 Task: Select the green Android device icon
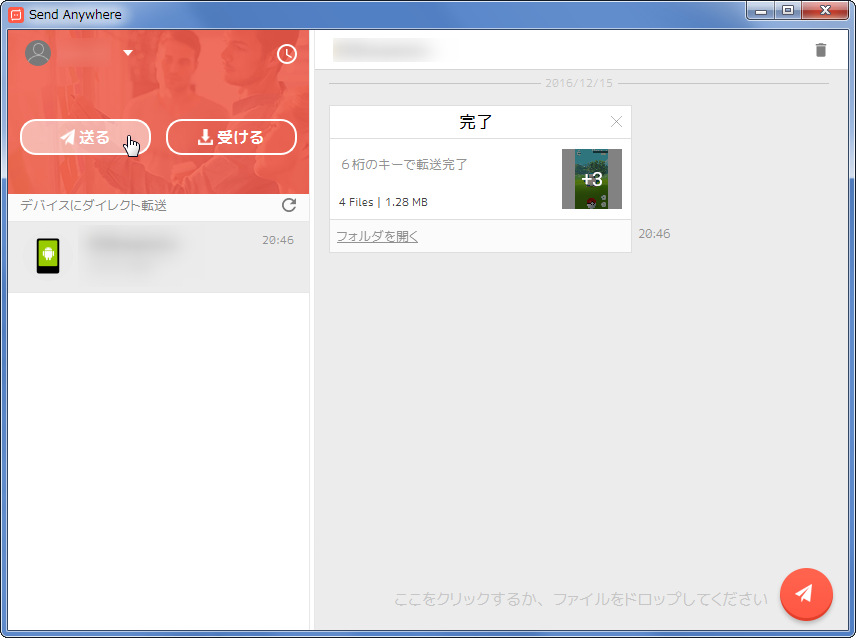click(48, 256)
